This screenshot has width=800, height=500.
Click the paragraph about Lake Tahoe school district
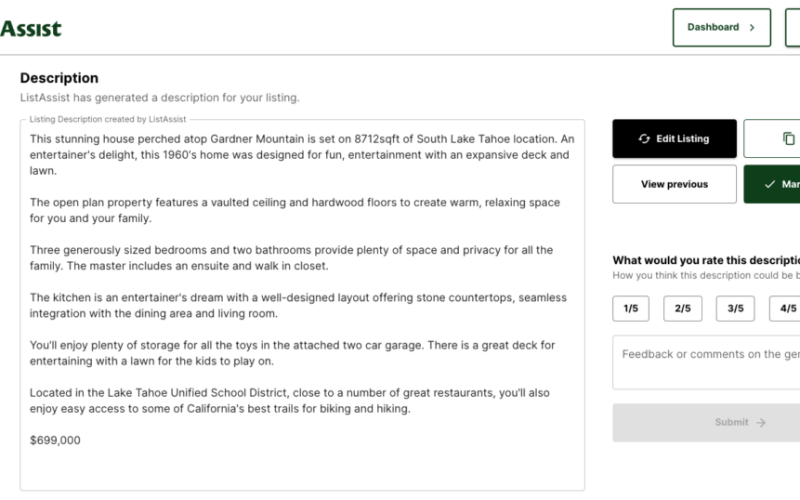click(x=290, y=401)
